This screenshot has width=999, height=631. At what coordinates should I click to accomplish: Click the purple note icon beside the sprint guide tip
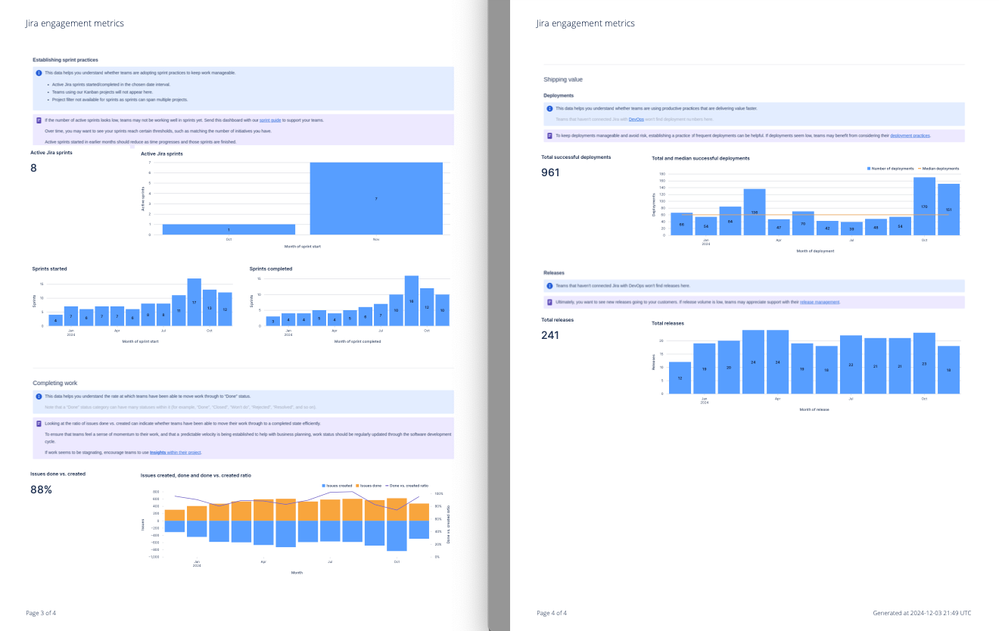click(39, 120)
